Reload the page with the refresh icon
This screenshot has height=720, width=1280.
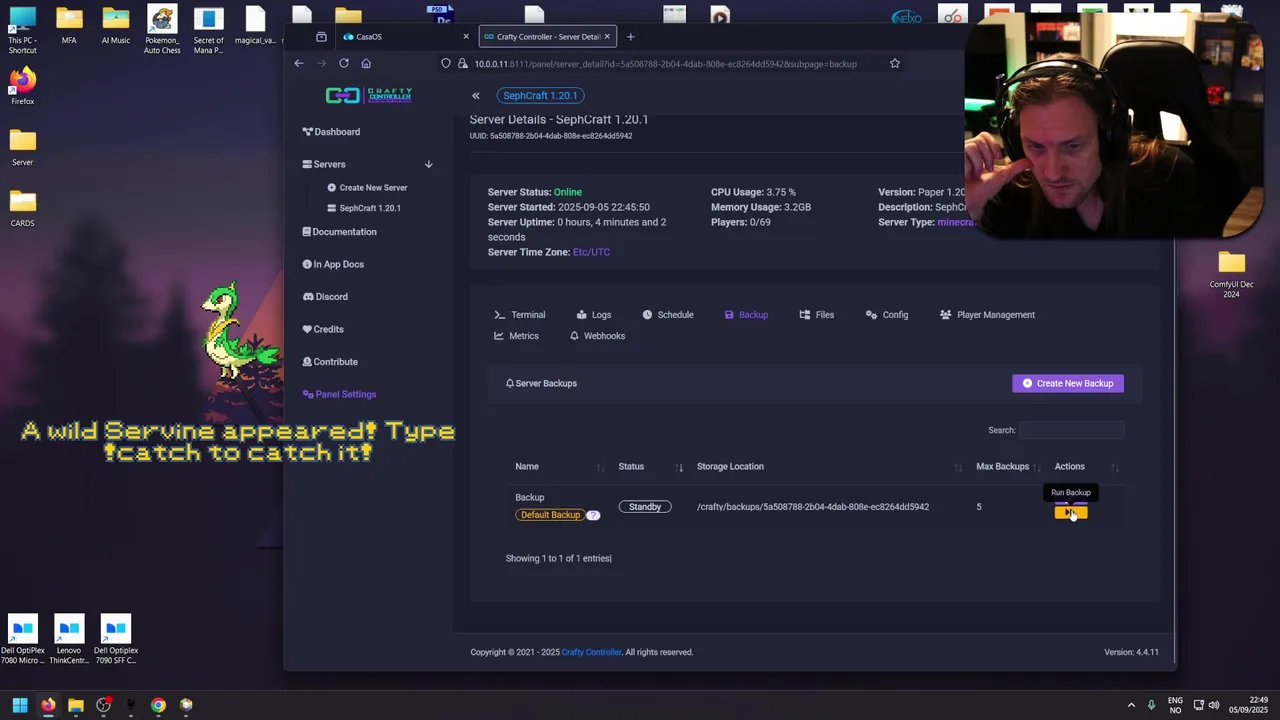click(344, 63)
